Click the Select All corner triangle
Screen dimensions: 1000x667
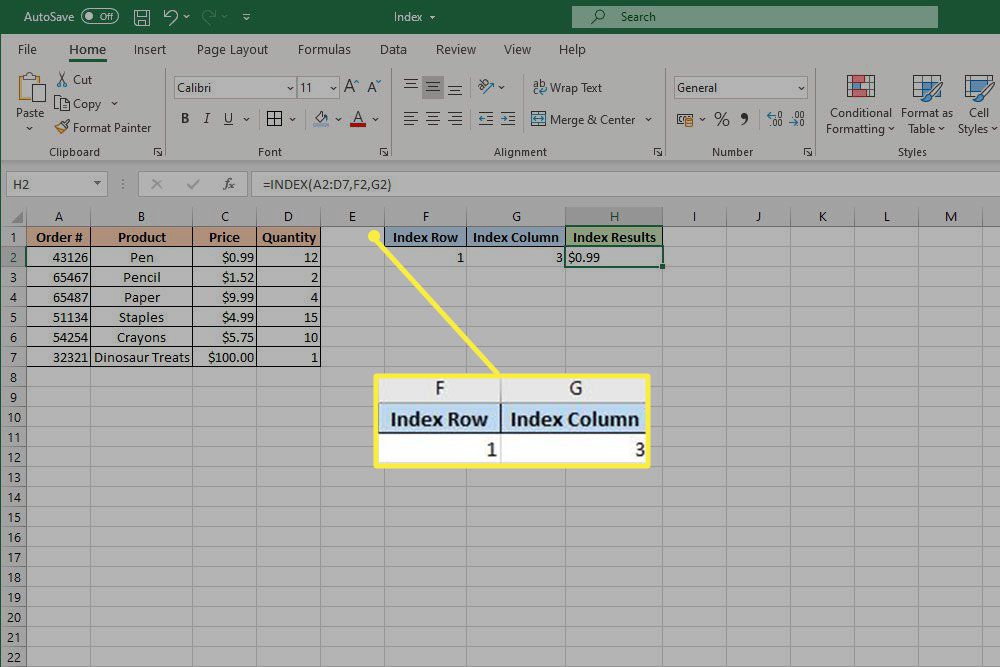17,217
